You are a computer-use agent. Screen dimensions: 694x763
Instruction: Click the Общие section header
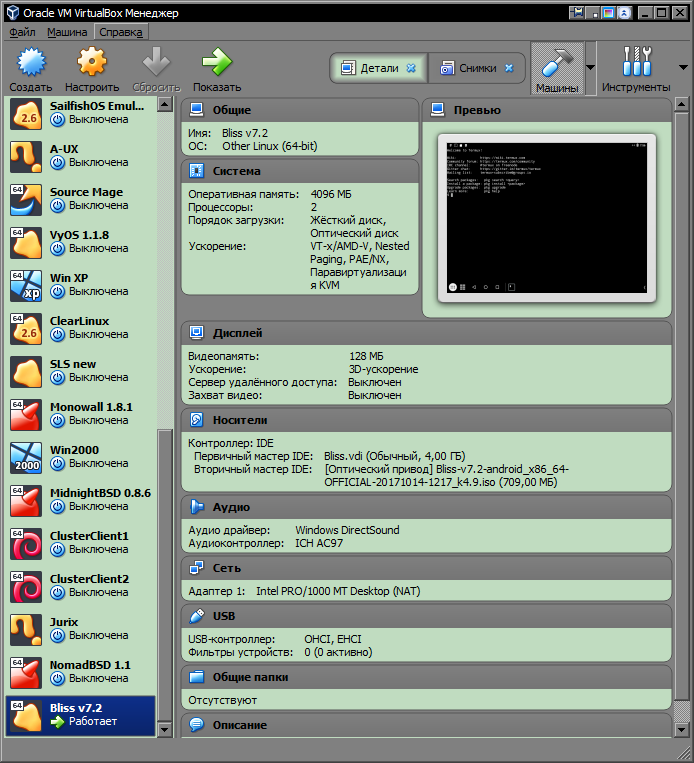click(x=300, y=110)
